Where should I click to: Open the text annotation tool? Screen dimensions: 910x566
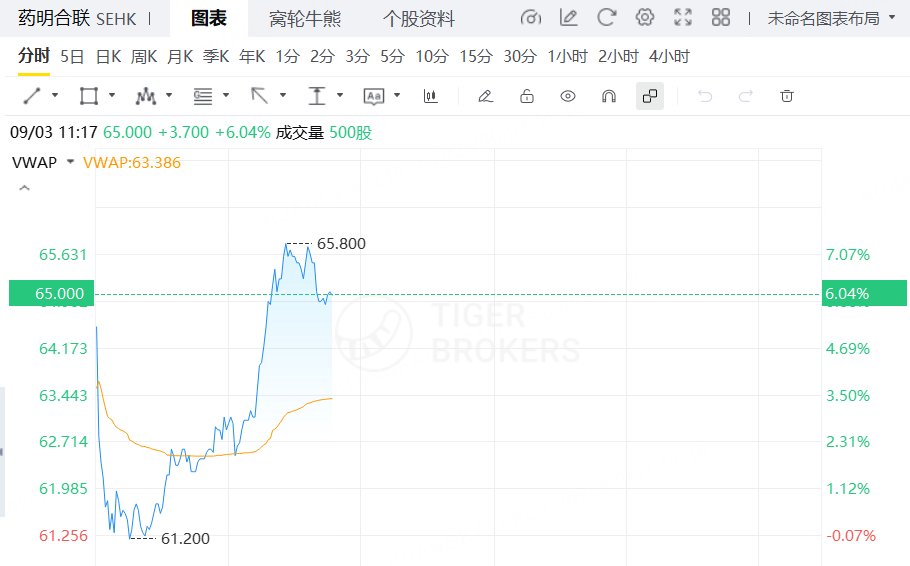click(374, 96)
